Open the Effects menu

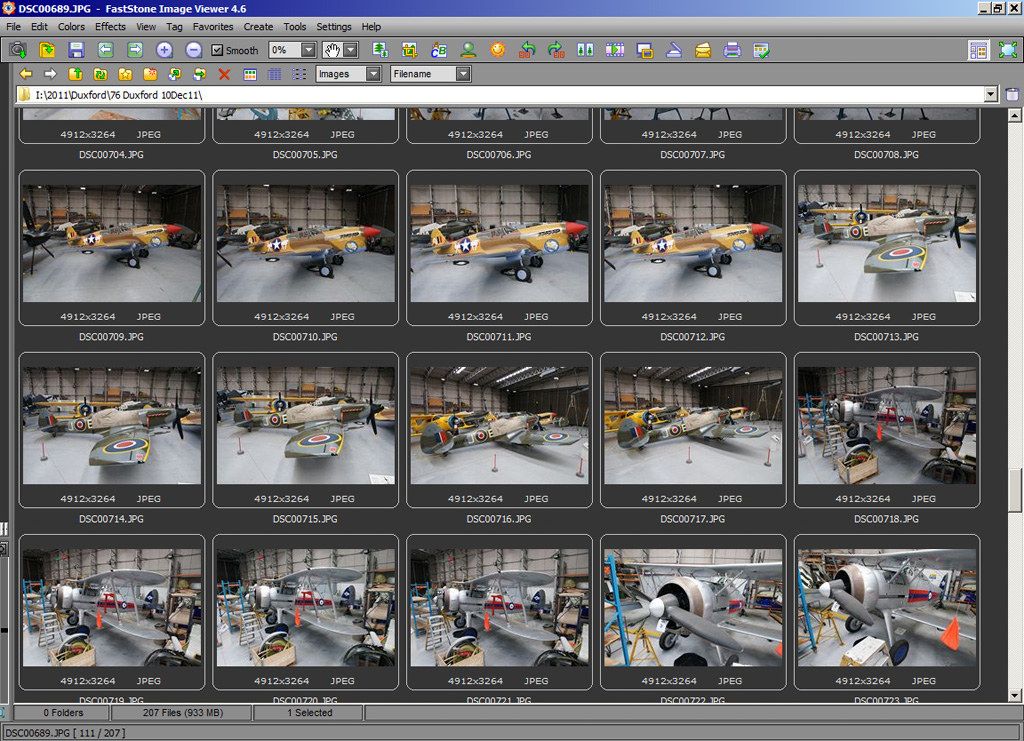click(110, 27)
